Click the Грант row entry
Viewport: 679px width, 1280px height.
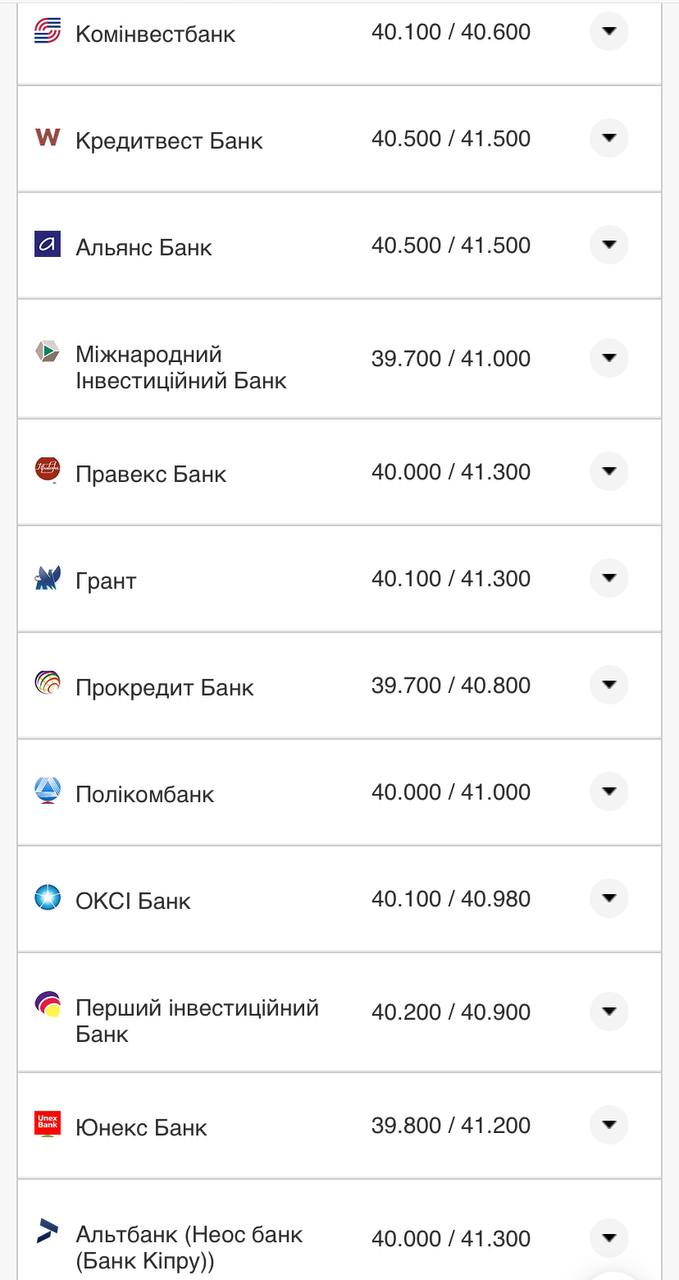tap(340, 578)
